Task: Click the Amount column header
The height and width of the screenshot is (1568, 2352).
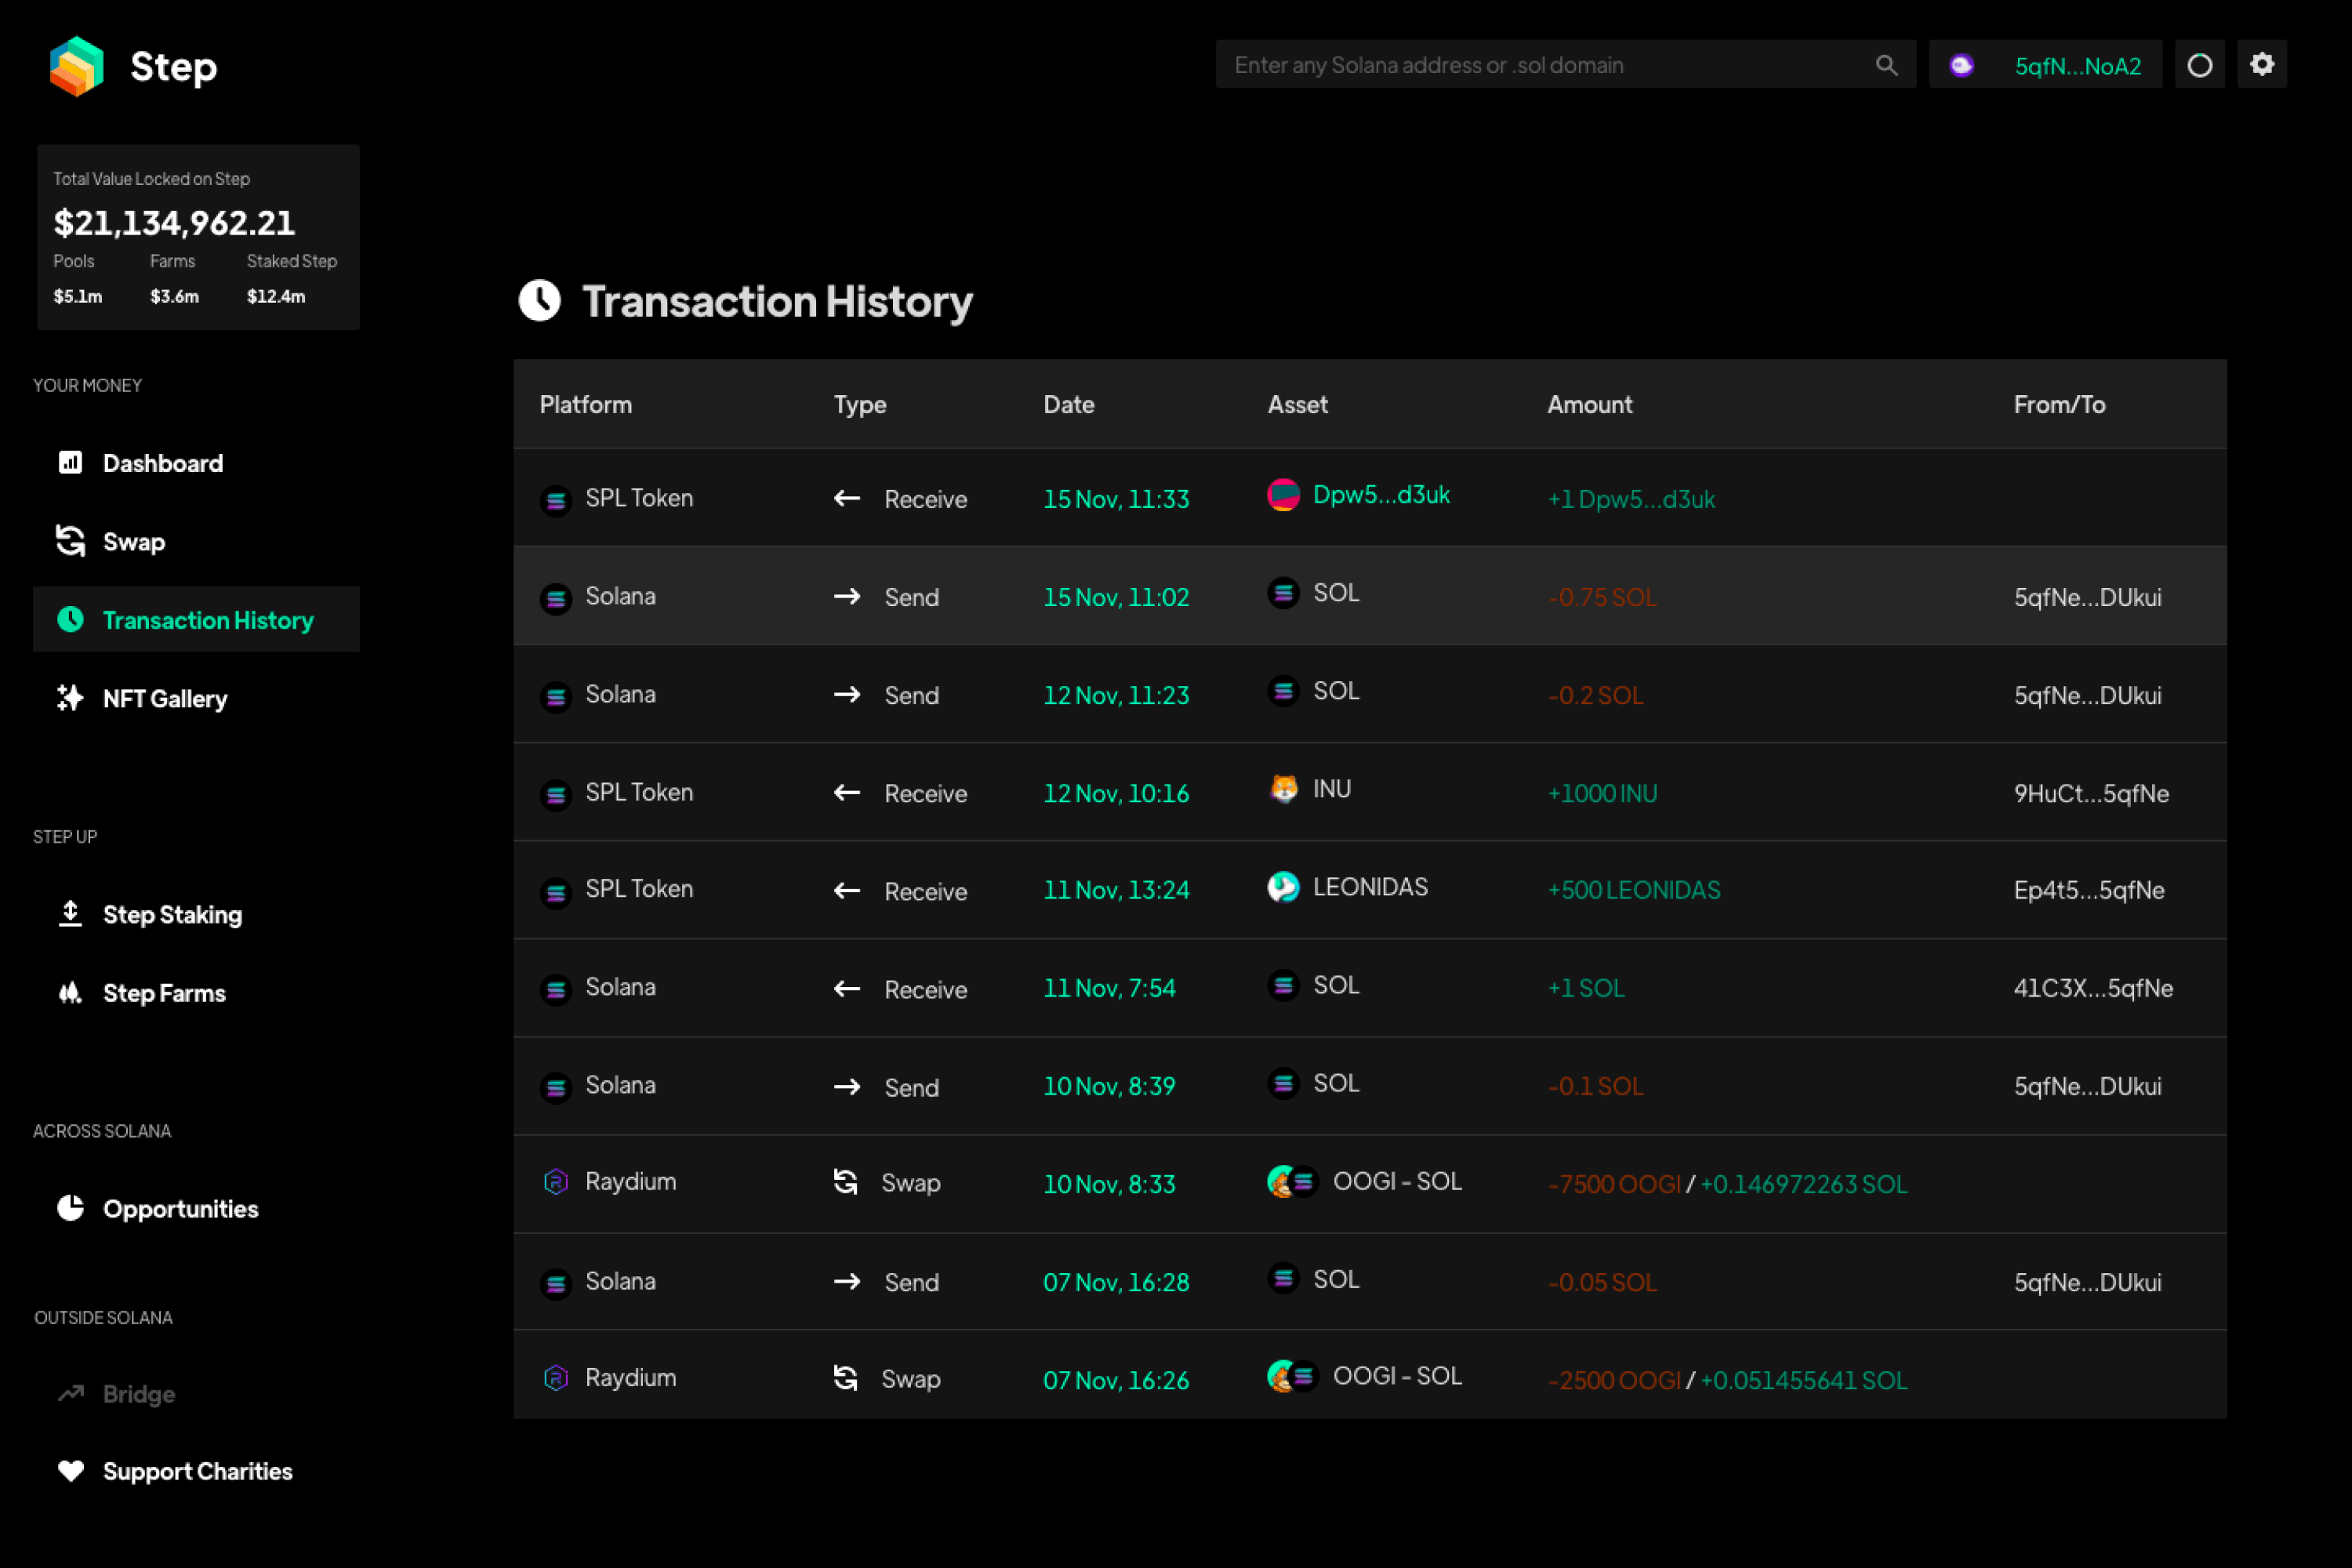Action: tap(1590, 404)
